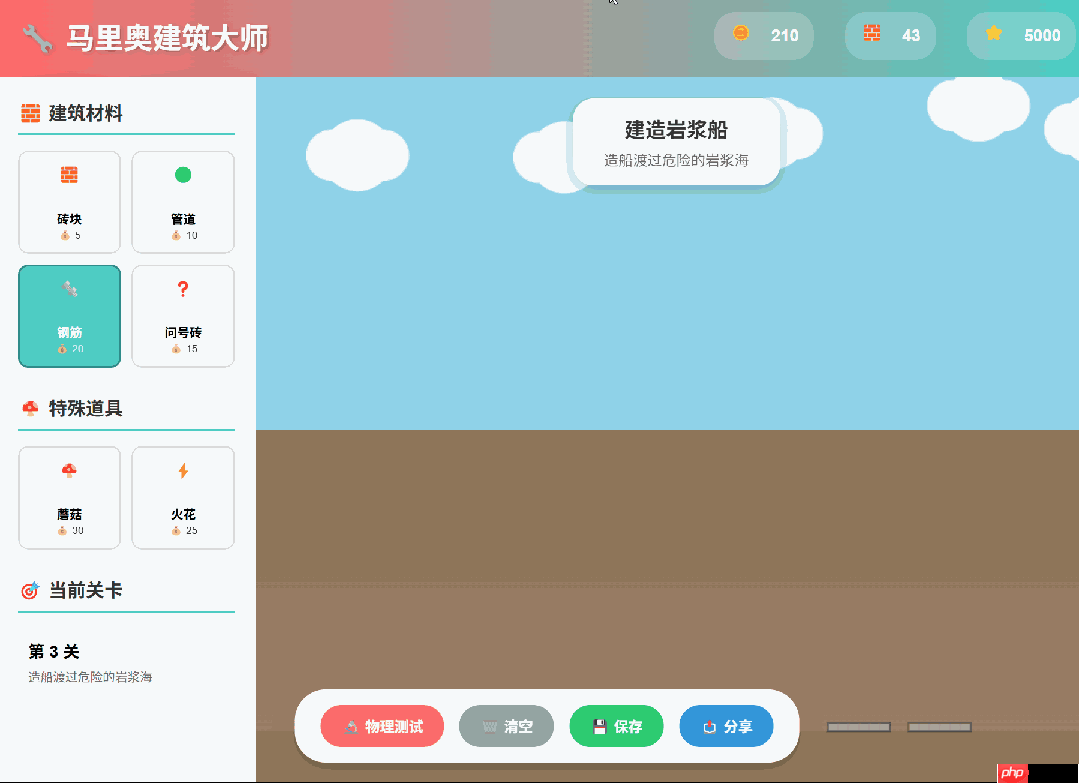Select the 管道 pipe material
Viewport: 1079px width, 783px height.
pyautogui.click(x=183, y=201)
